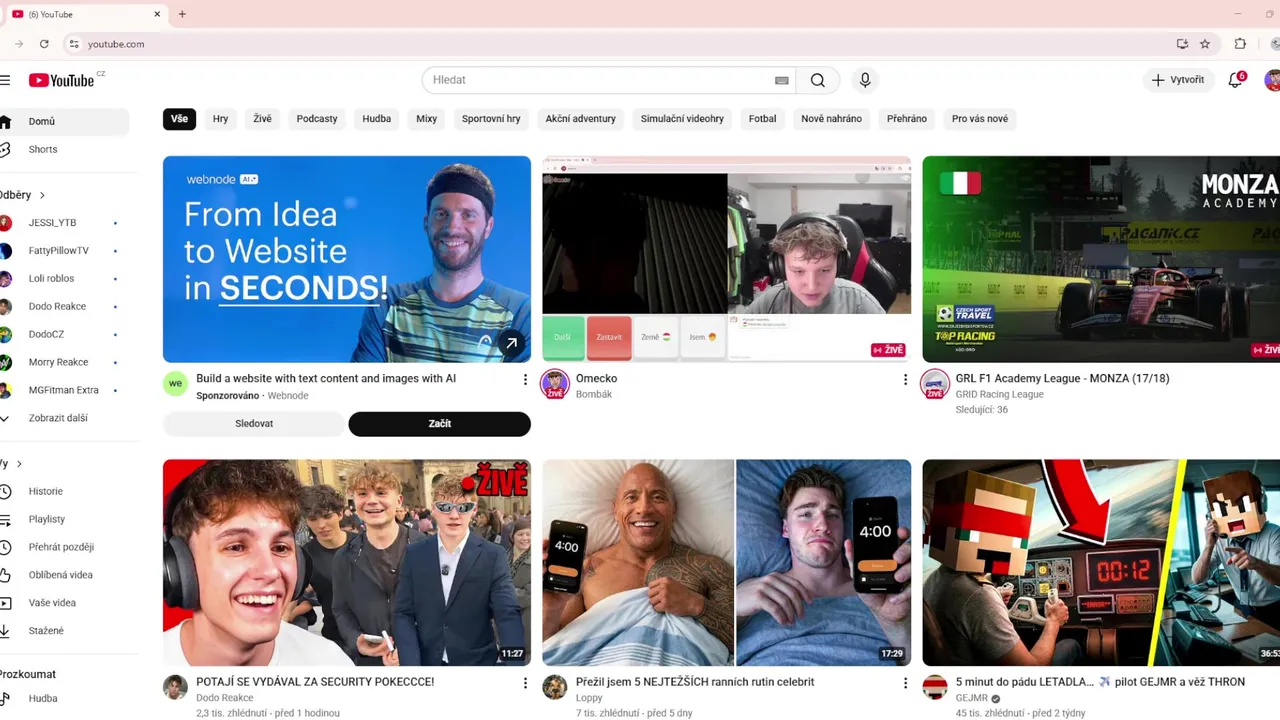Click the Dodo Reakce channel avatar under video

click(x=175, y=687)
